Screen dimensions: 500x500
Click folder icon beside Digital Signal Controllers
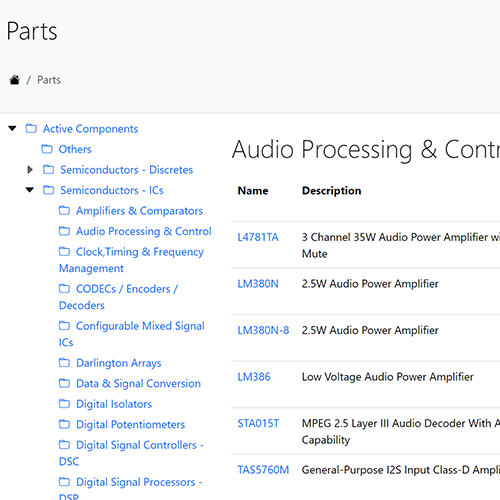[64, 445]
